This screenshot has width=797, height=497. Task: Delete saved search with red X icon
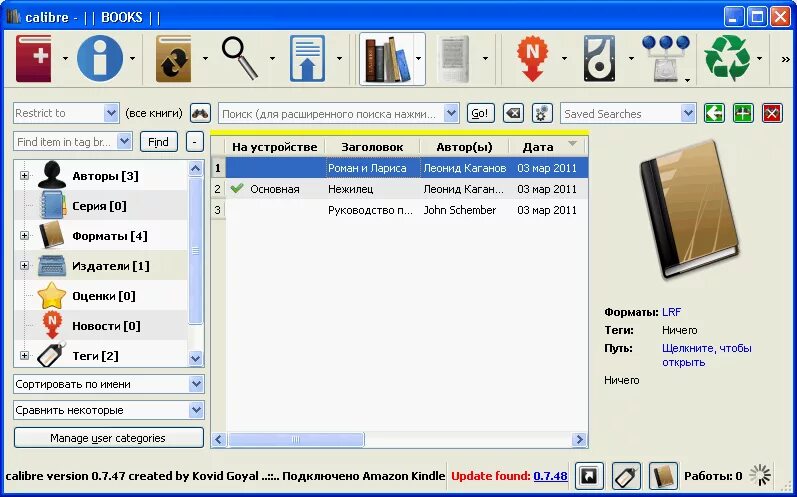[772, 113]
